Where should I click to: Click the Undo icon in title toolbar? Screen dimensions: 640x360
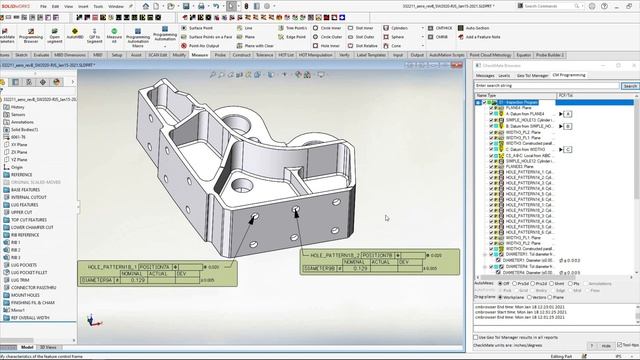coord(216,6)
